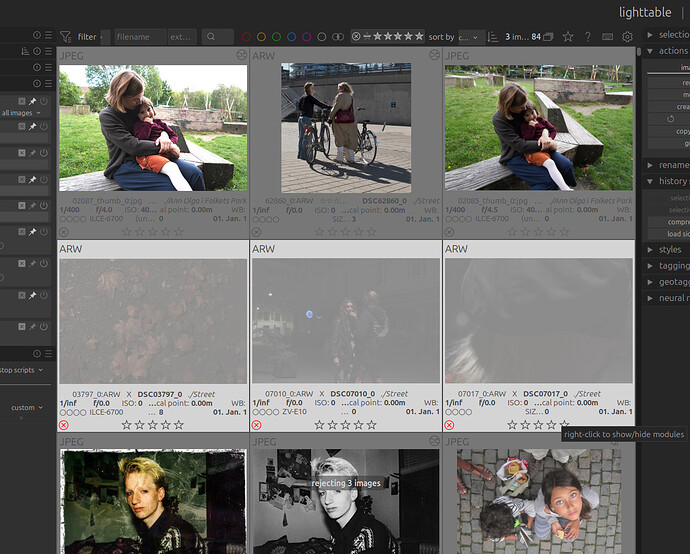Toggle the color label AND/OR operator icon

(338, 37)
